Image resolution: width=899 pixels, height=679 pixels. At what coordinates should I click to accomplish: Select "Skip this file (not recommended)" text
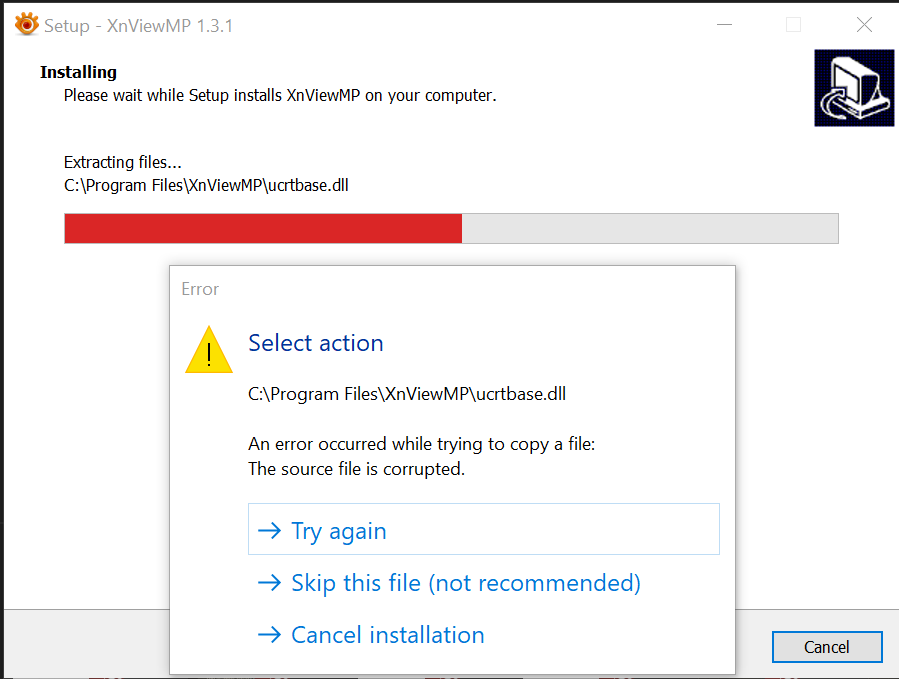point(465,583)
